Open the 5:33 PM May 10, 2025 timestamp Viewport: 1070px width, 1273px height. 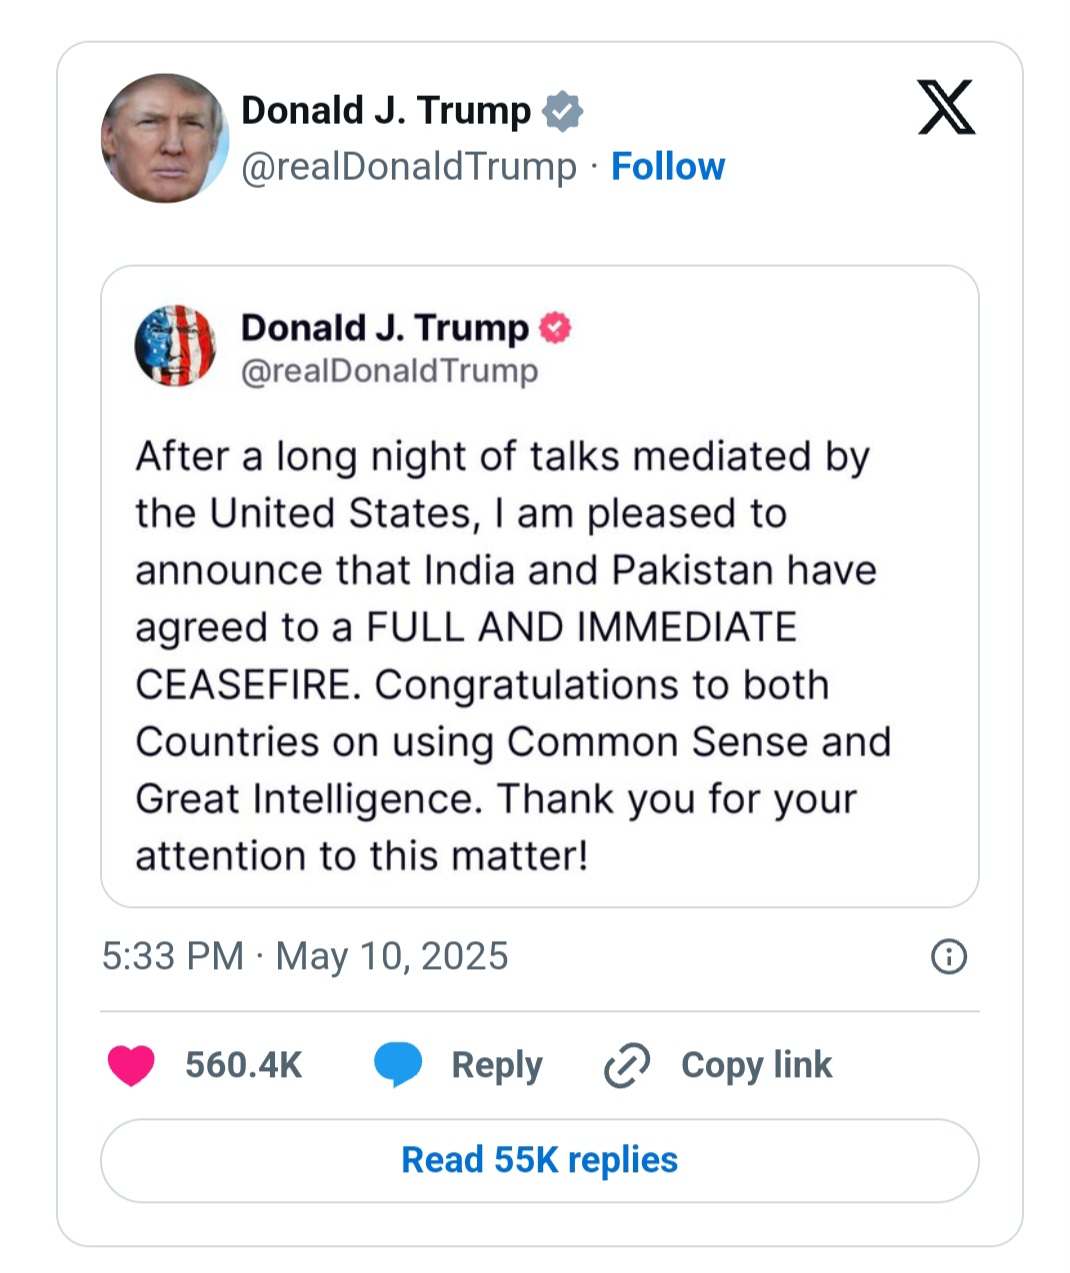coord(305,957)
